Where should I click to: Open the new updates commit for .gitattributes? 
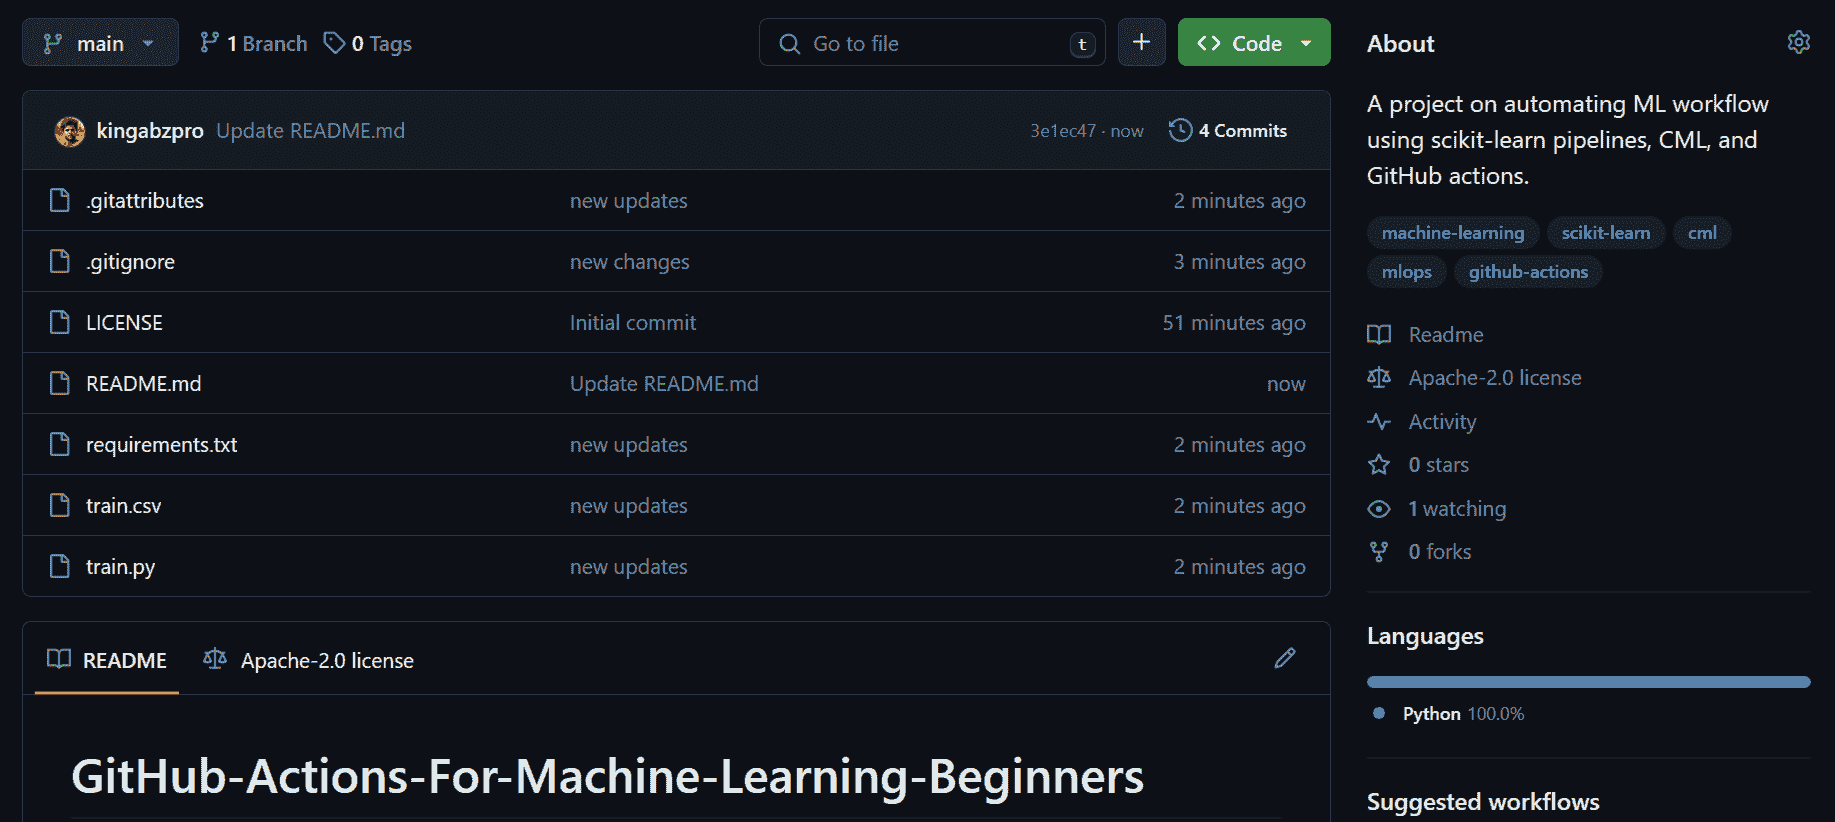click(628, 201)
